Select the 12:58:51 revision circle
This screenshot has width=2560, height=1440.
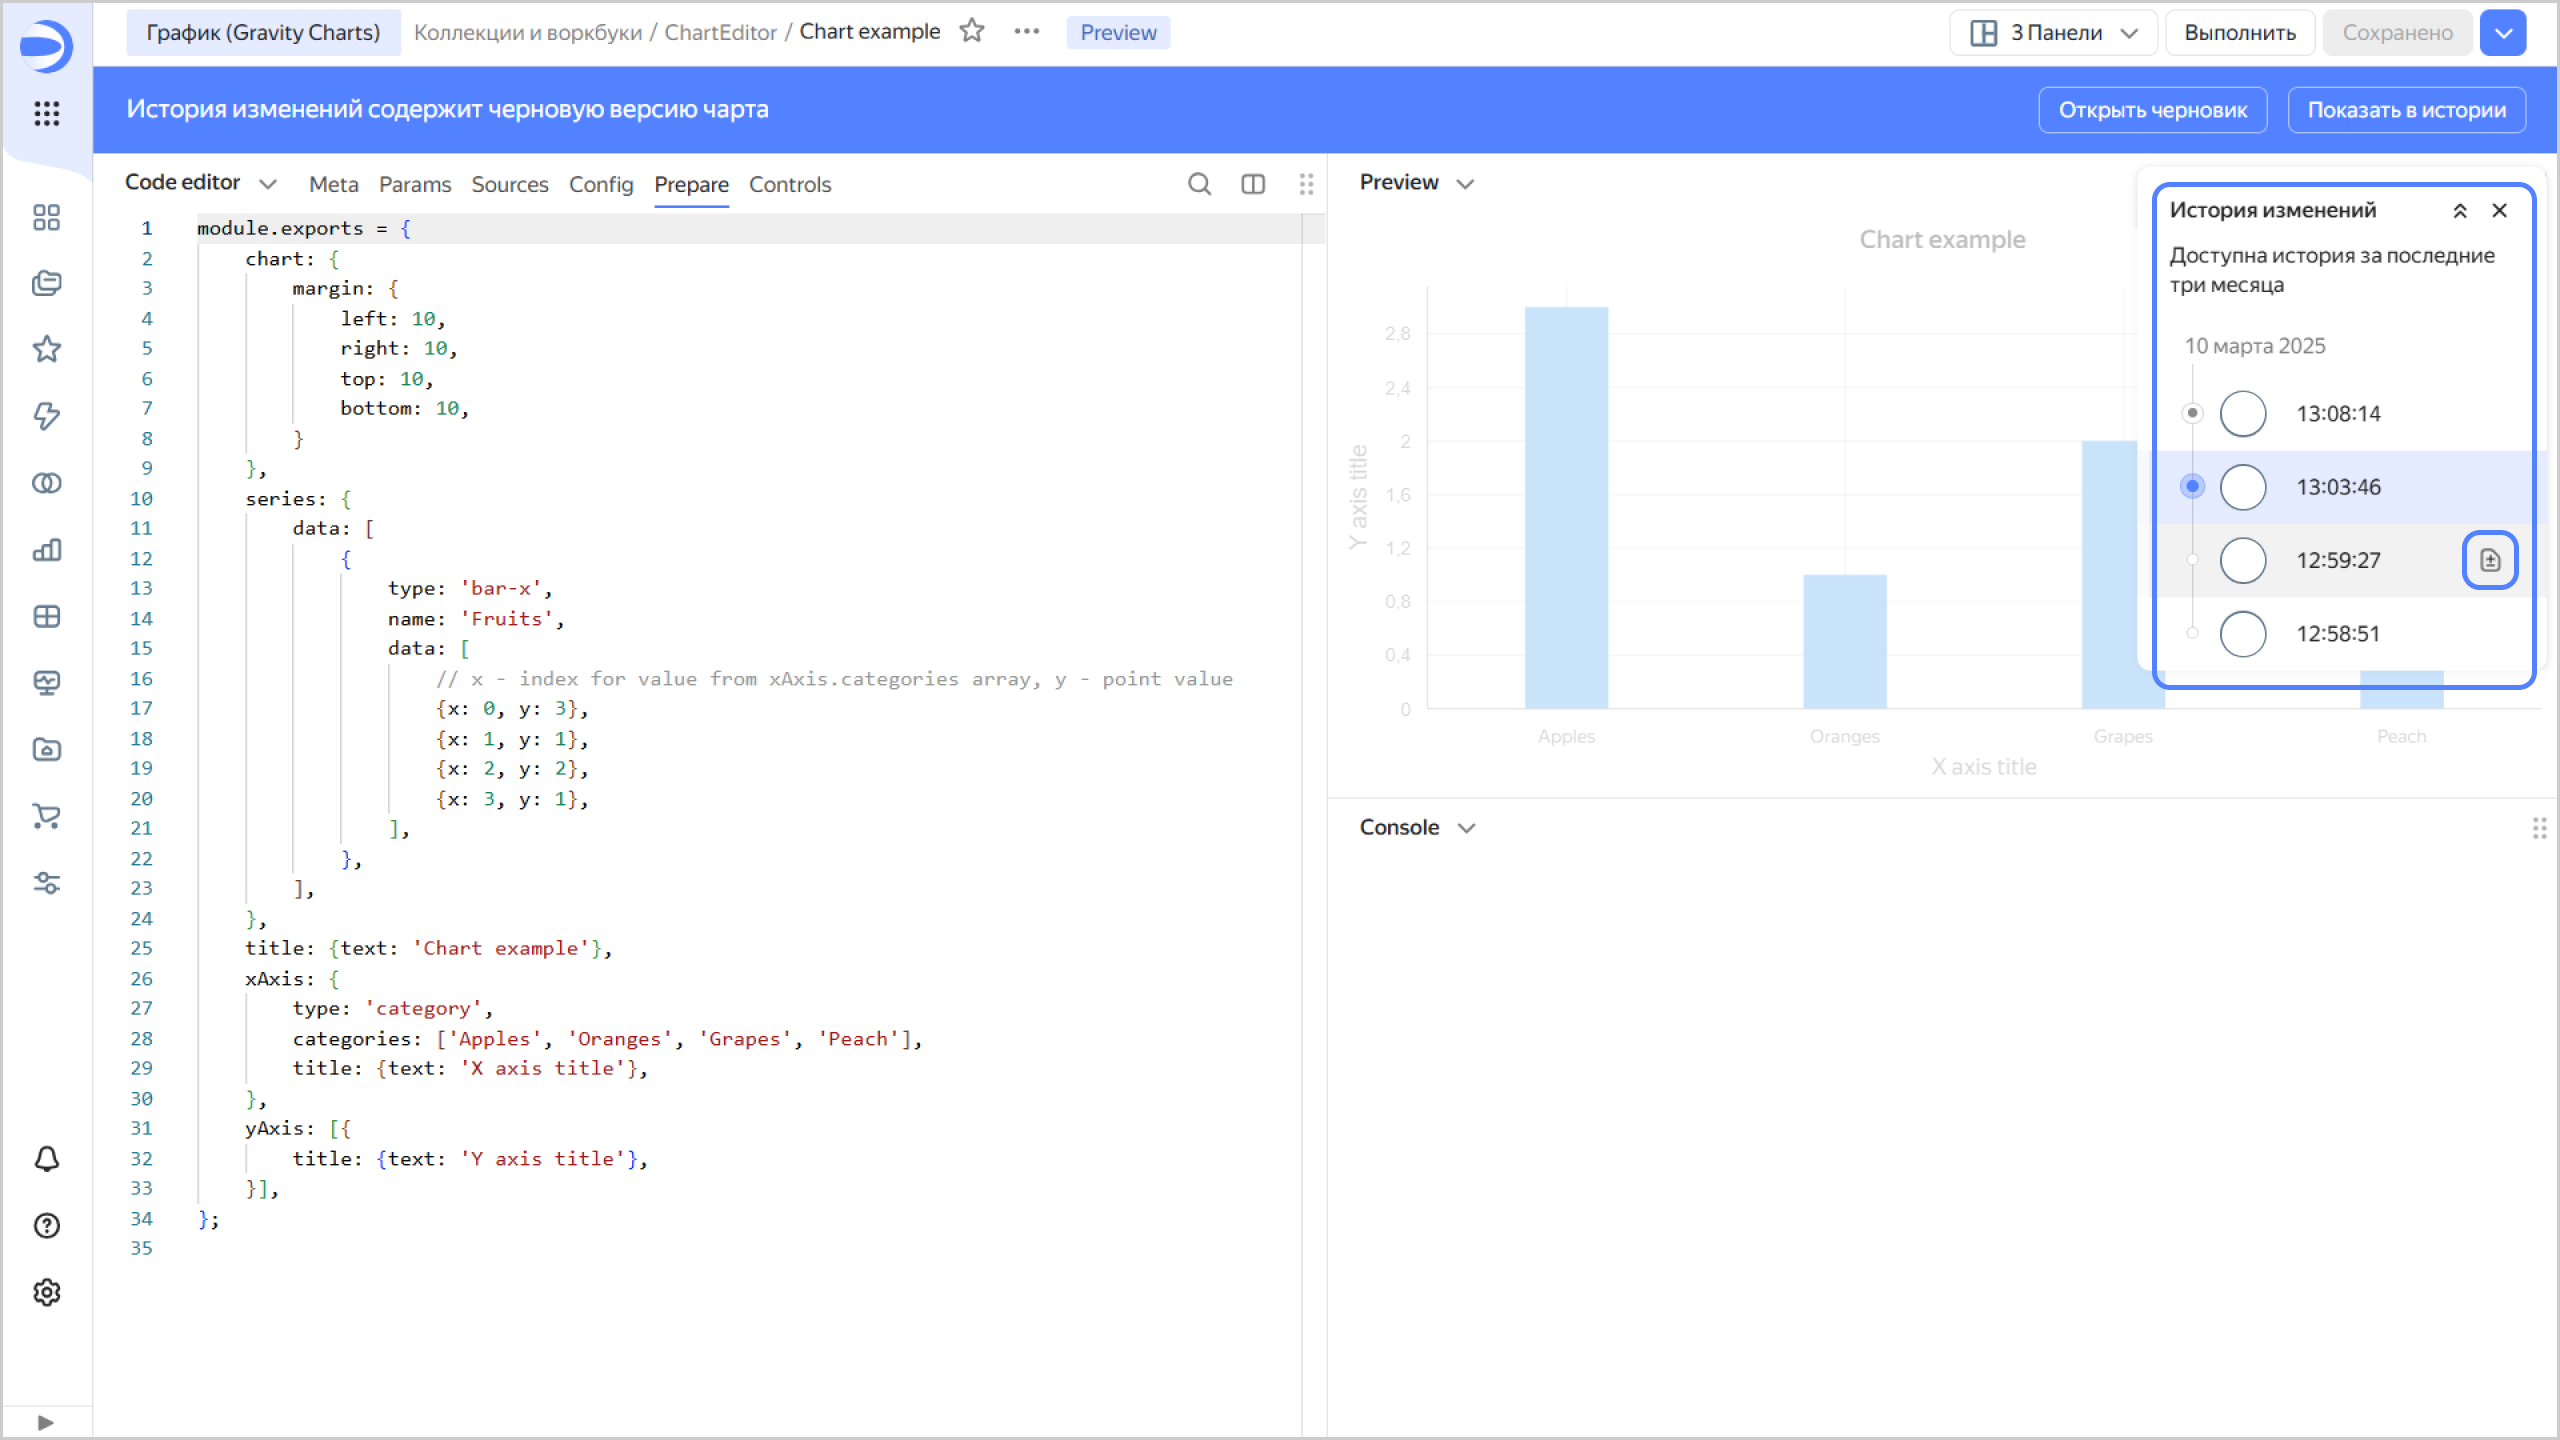pos(2243,634)
